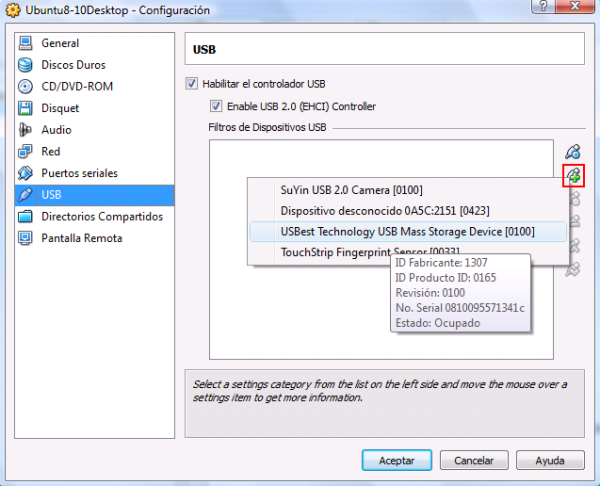This screenshot has height=486, width=600.
Task: Open Pantalla Remota settings
Action: pos(81,238)
